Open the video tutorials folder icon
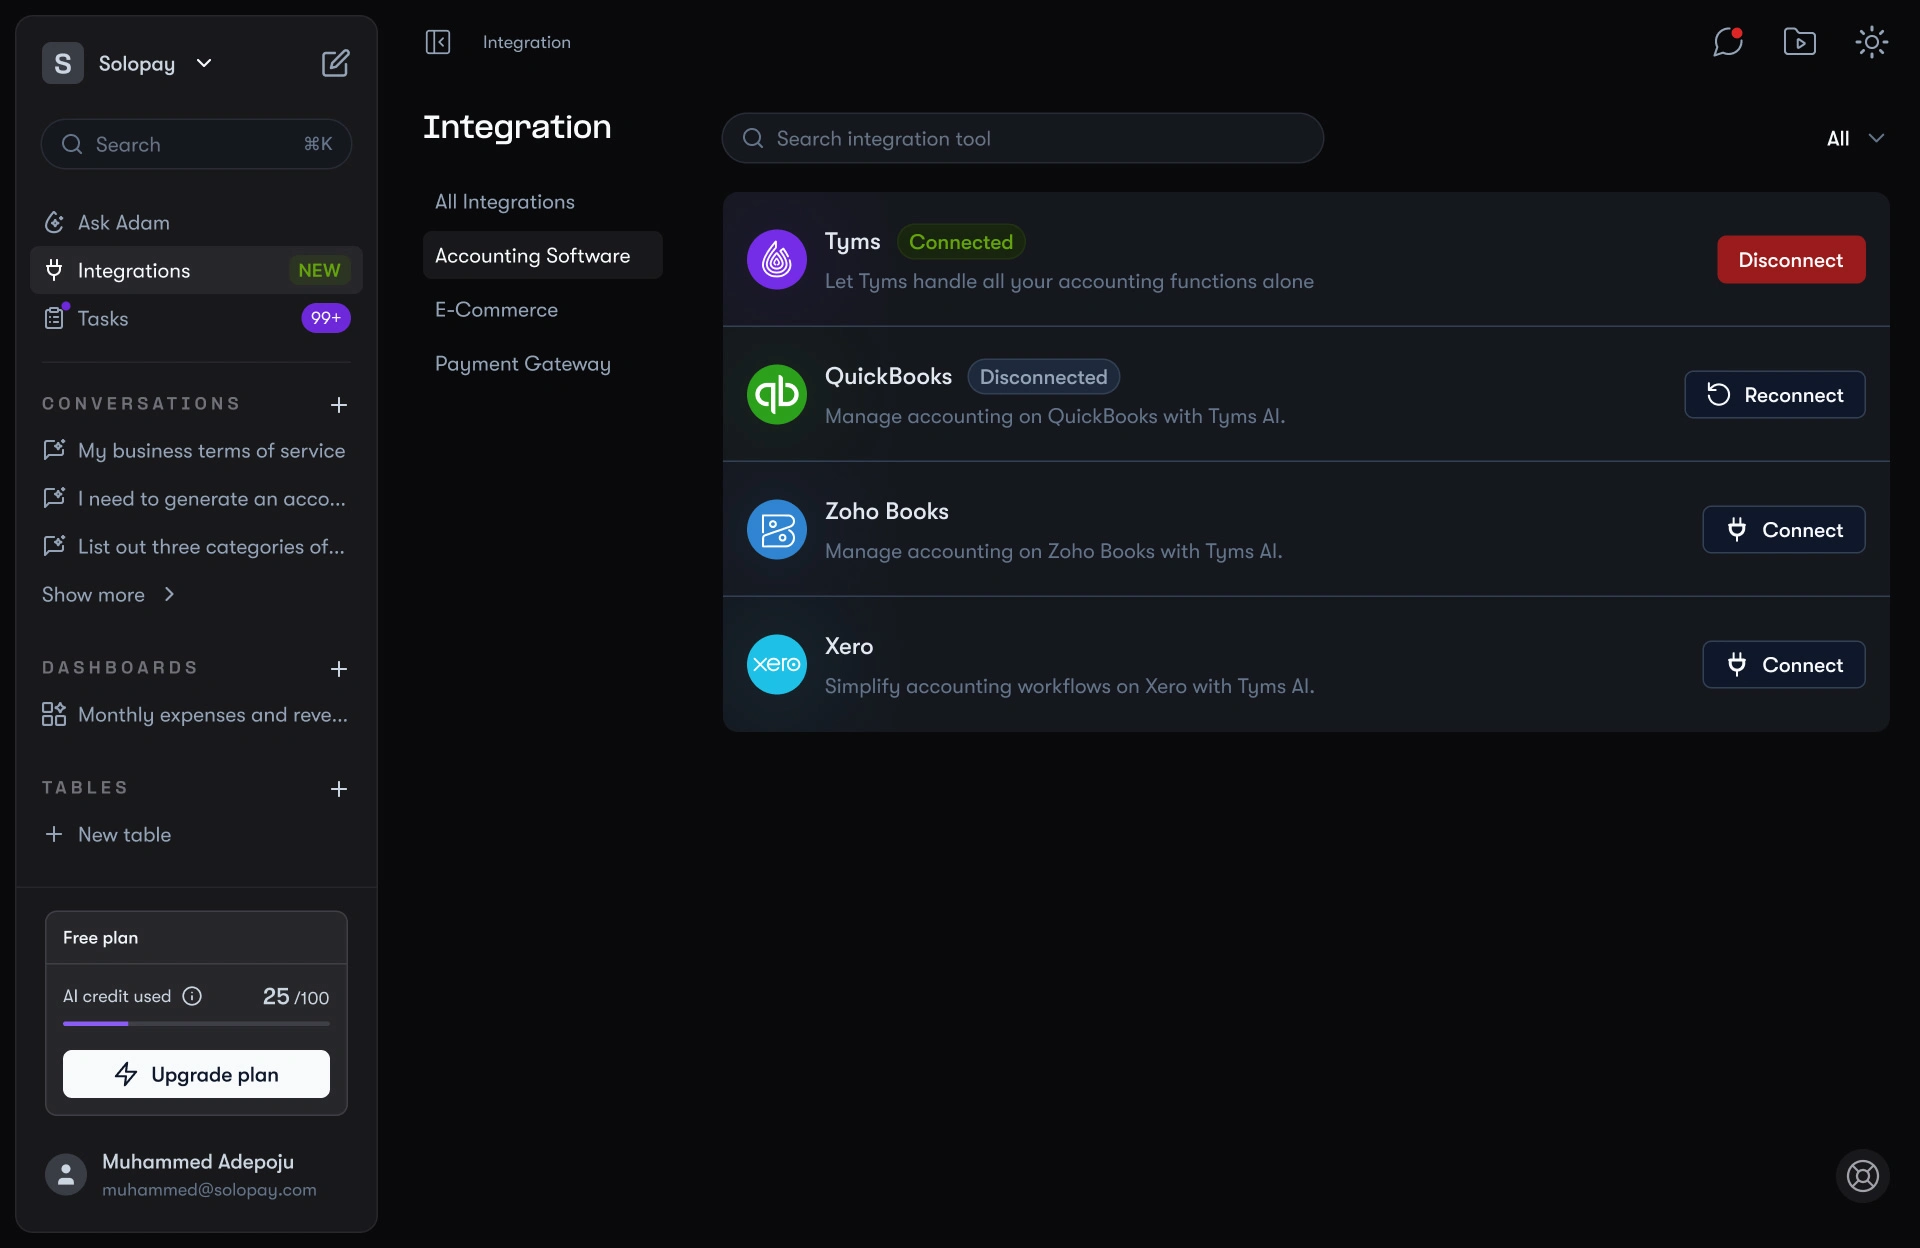 click(x=1799, y=42)
